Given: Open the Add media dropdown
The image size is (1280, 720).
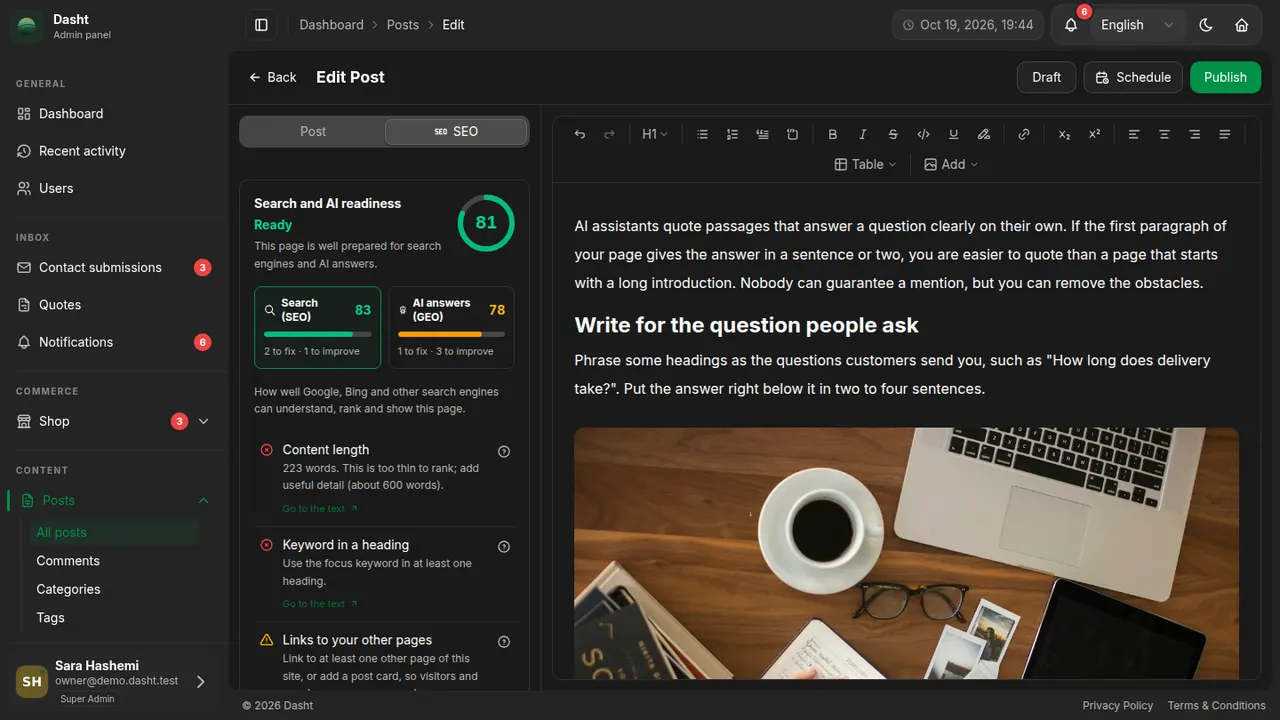Looking at the screenshot, I should (x=951, y=164).
